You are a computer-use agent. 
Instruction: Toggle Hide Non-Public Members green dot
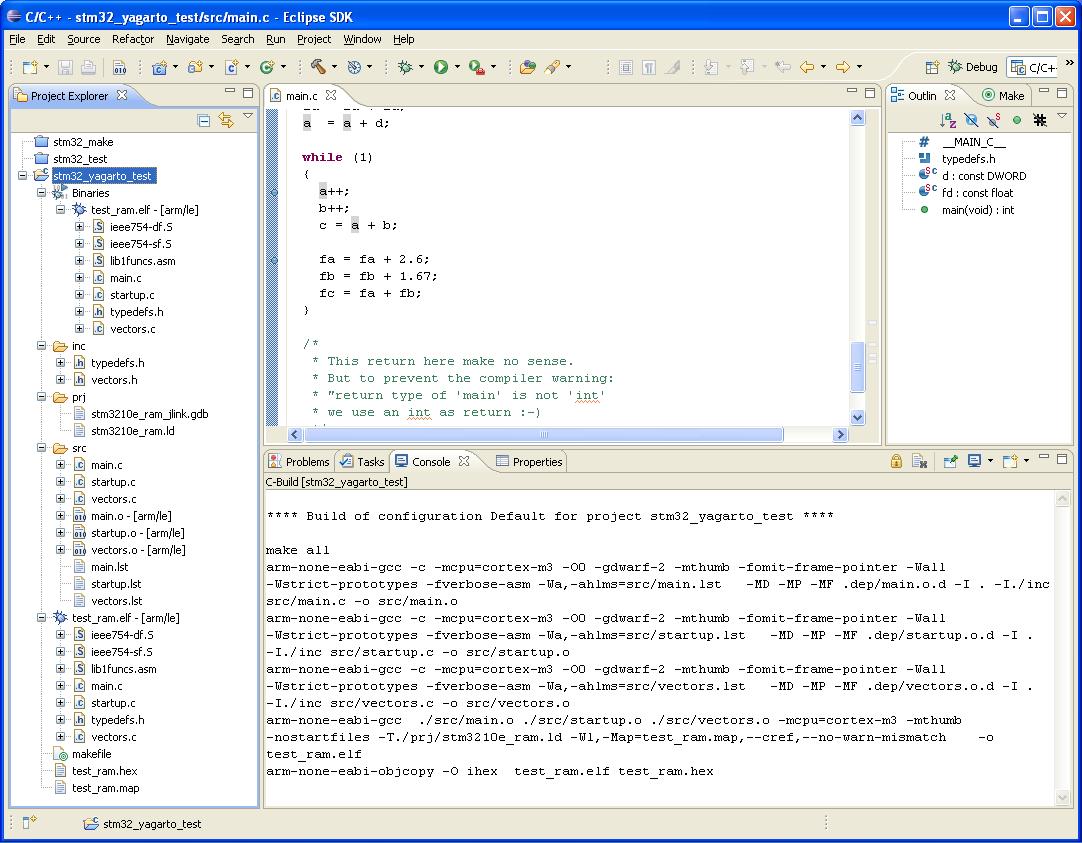(x=1016, y=120)
